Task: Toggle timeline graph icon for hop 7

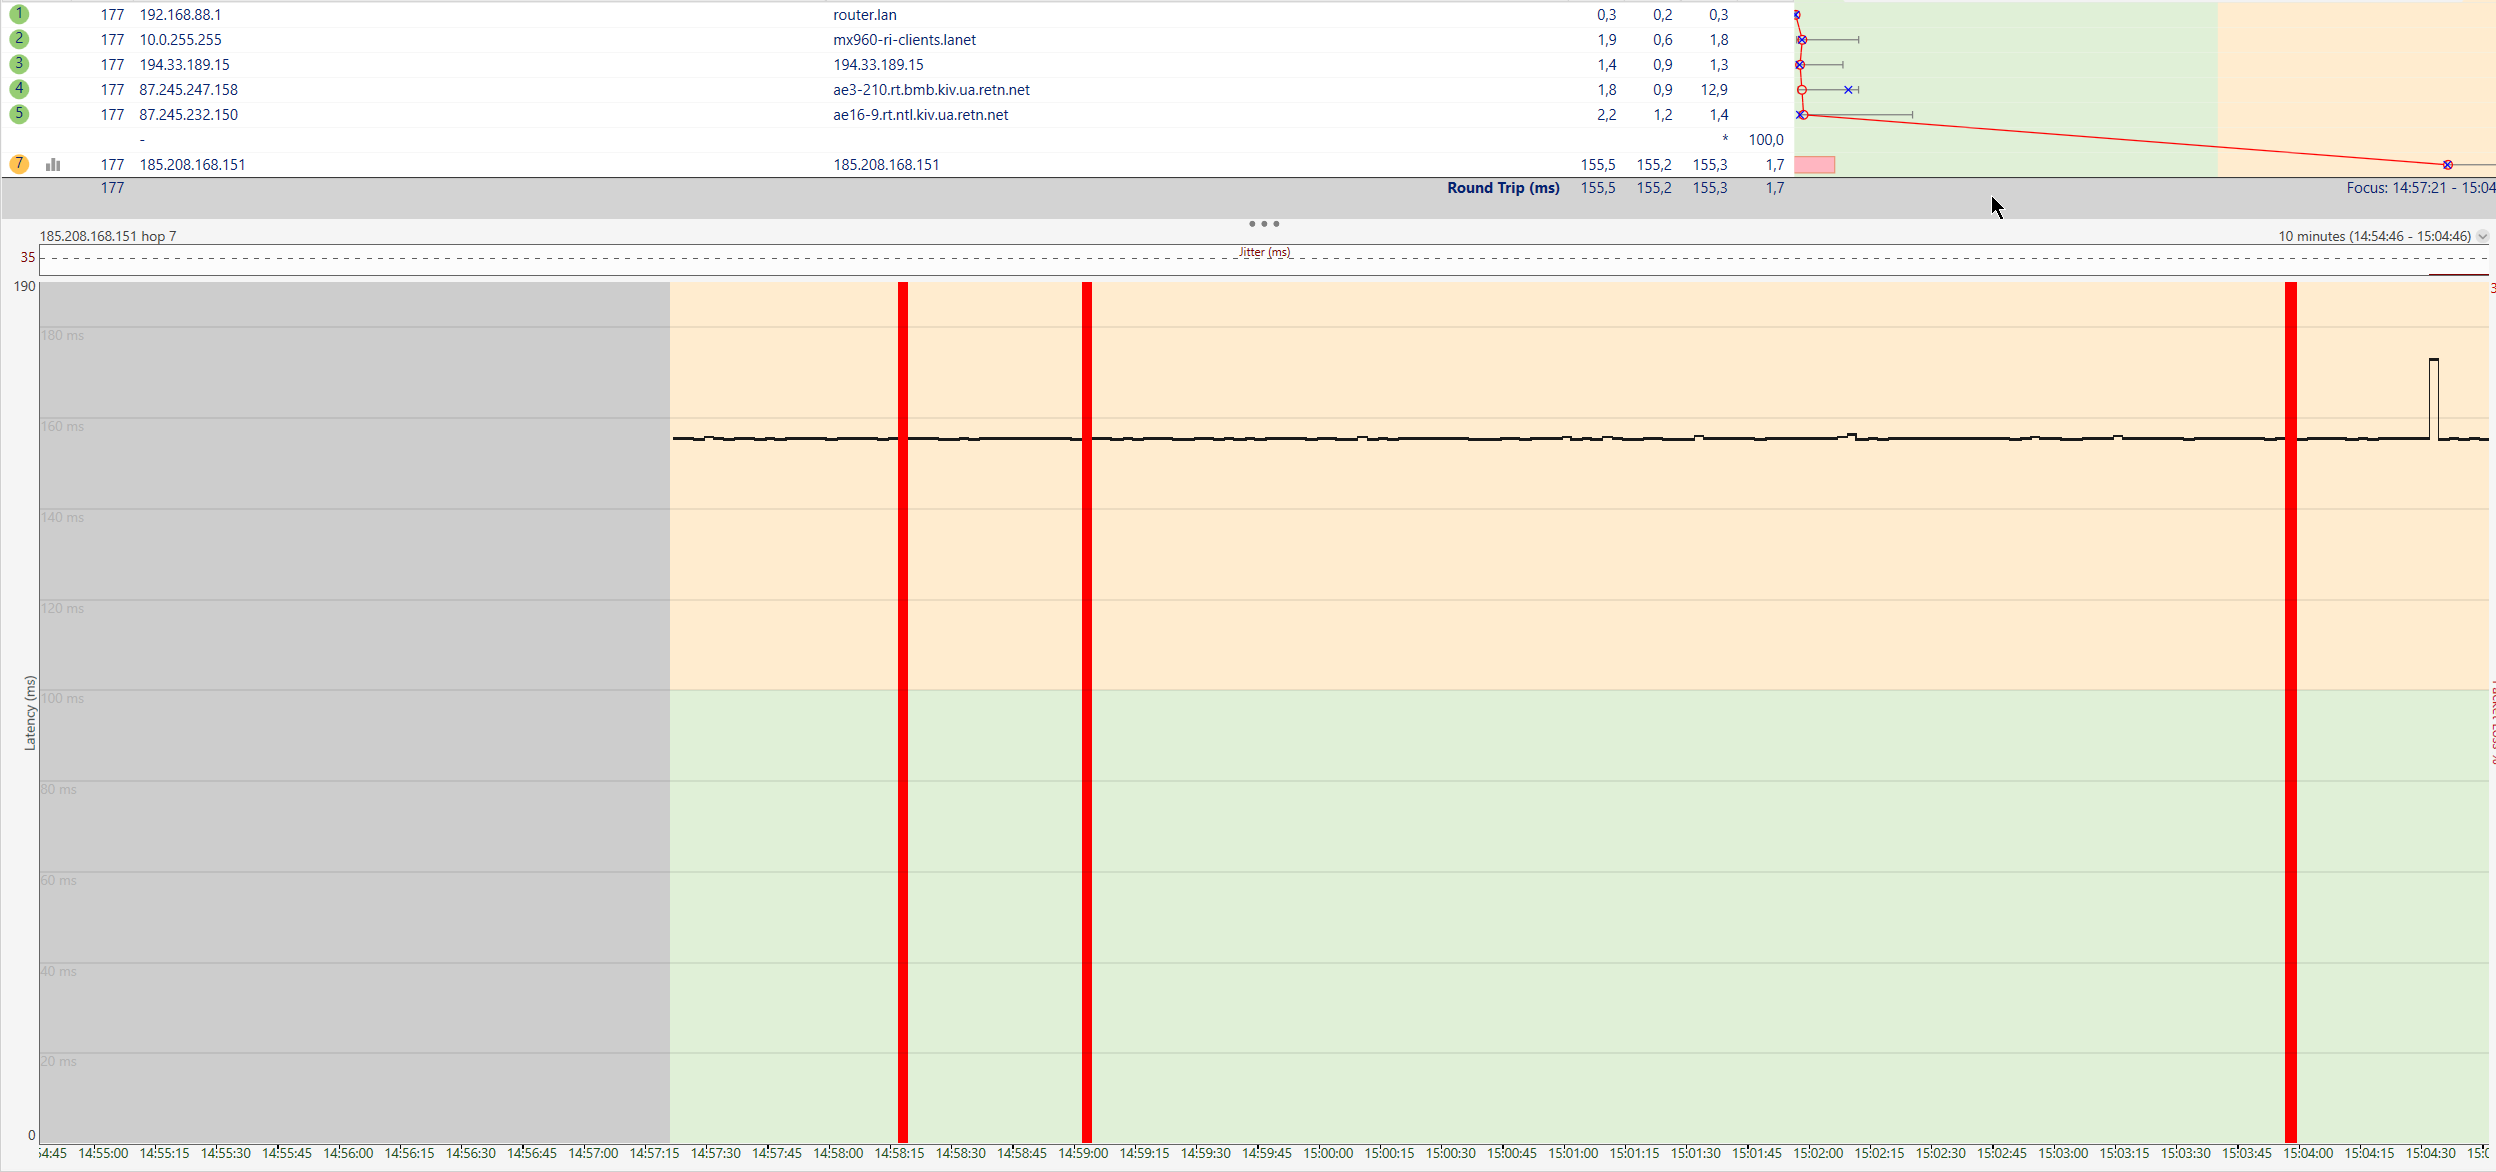Action: [x=53, y=165]
